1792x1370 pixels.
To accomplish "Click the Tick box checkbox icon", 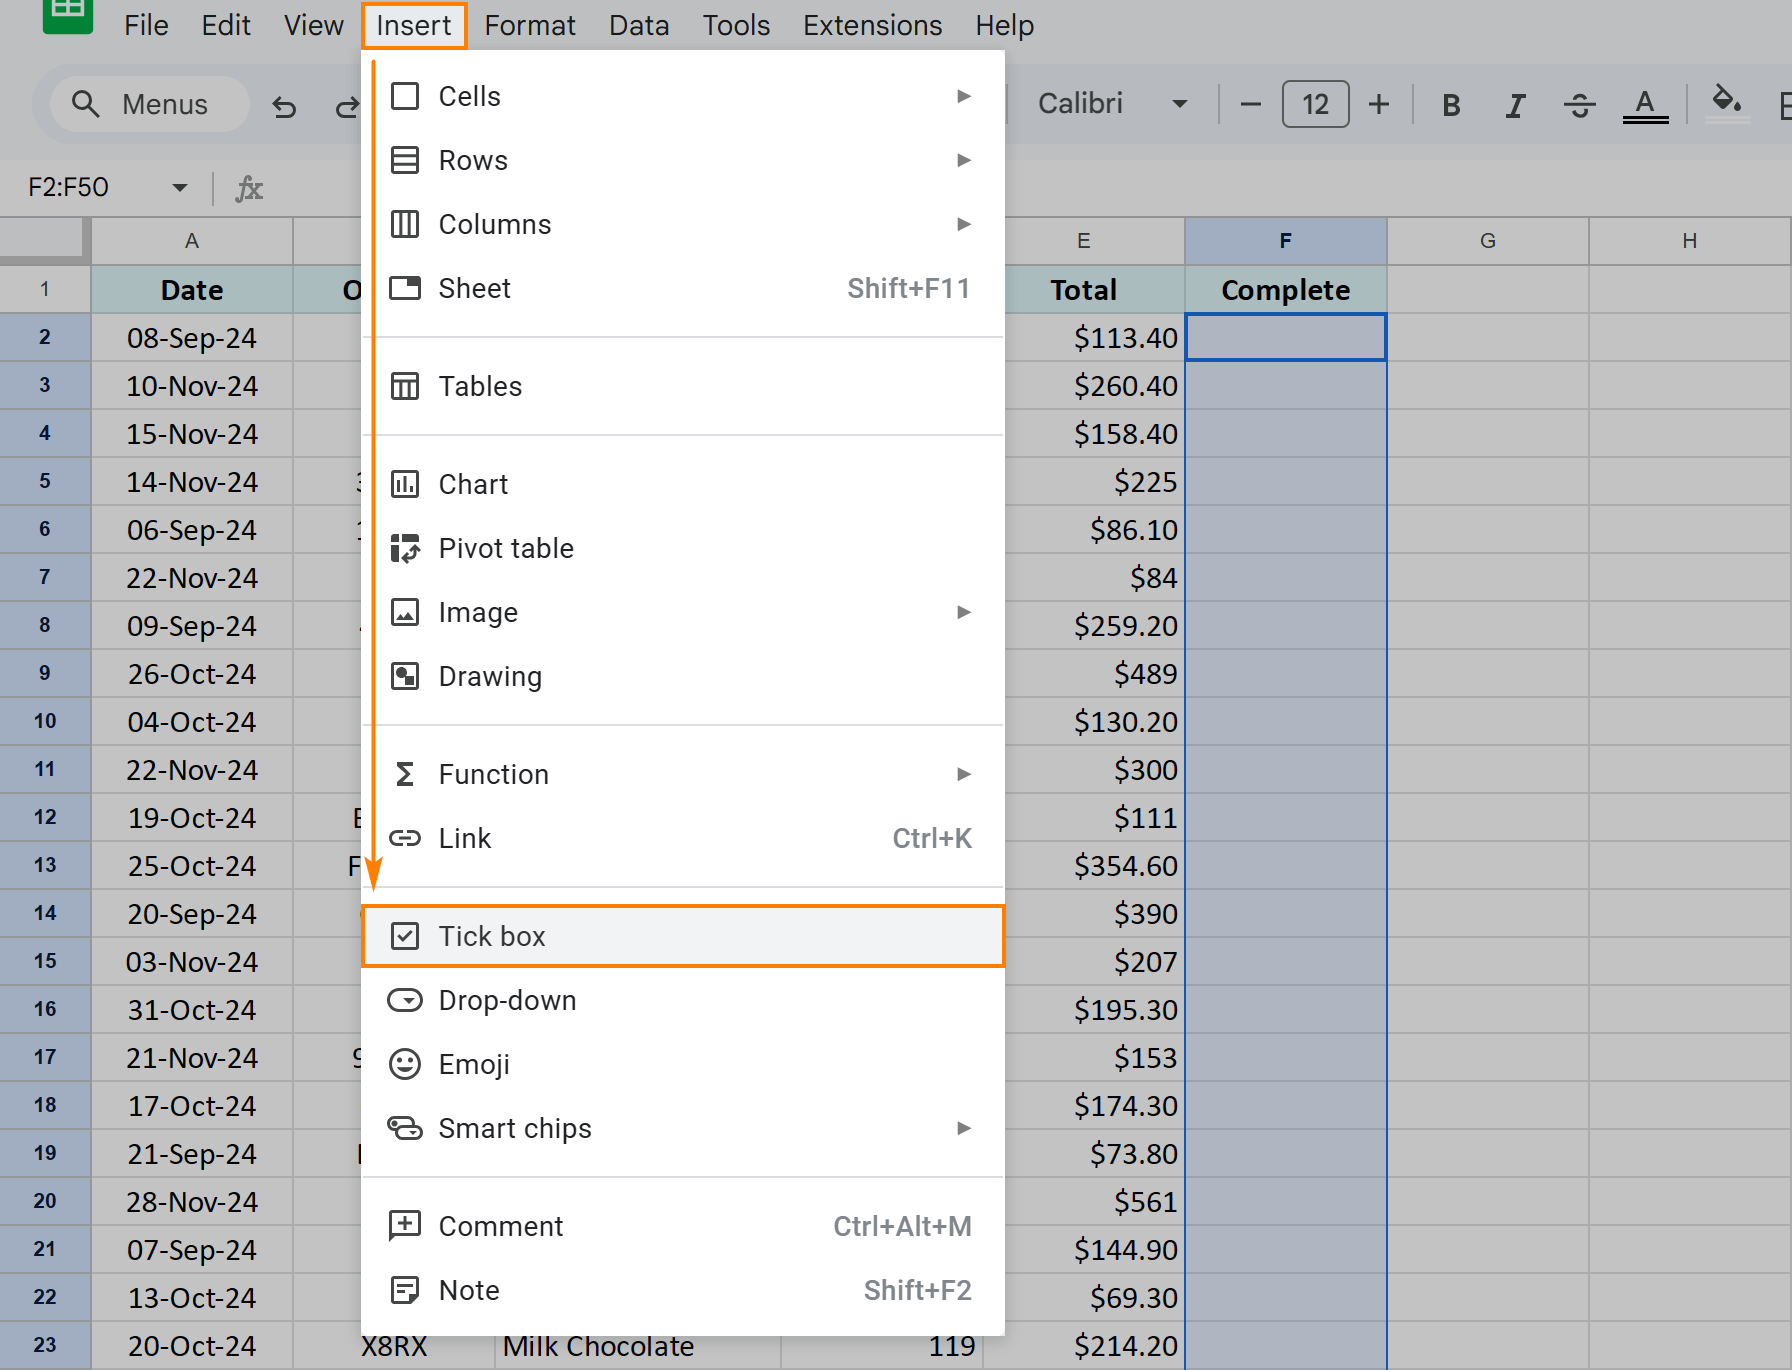I will (405, 936).
